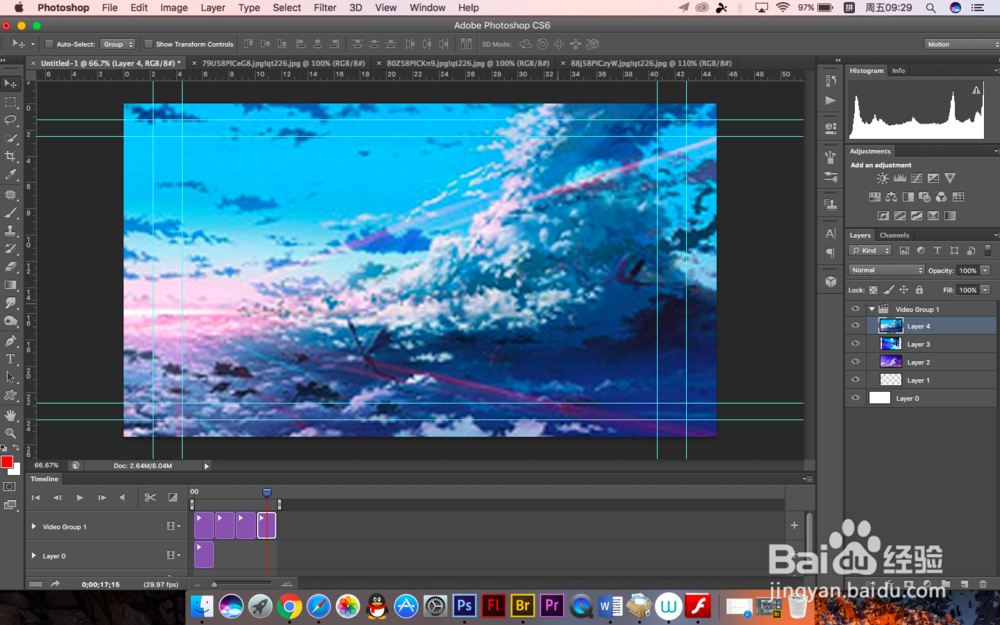Add a Levels adjustment

tap(900, 179)
